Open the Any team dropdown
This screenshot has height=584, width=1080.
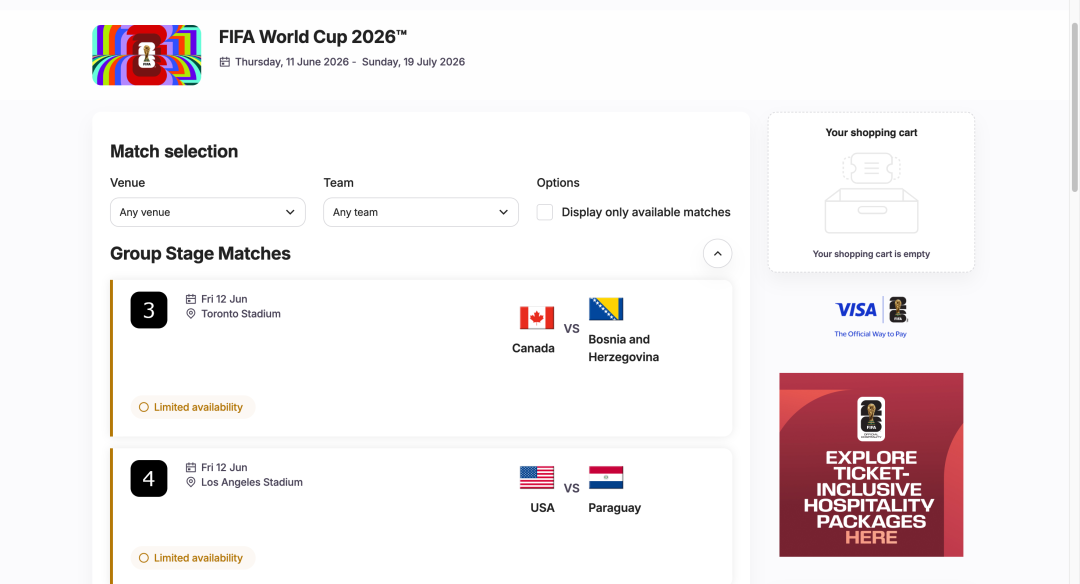(420, 212)
